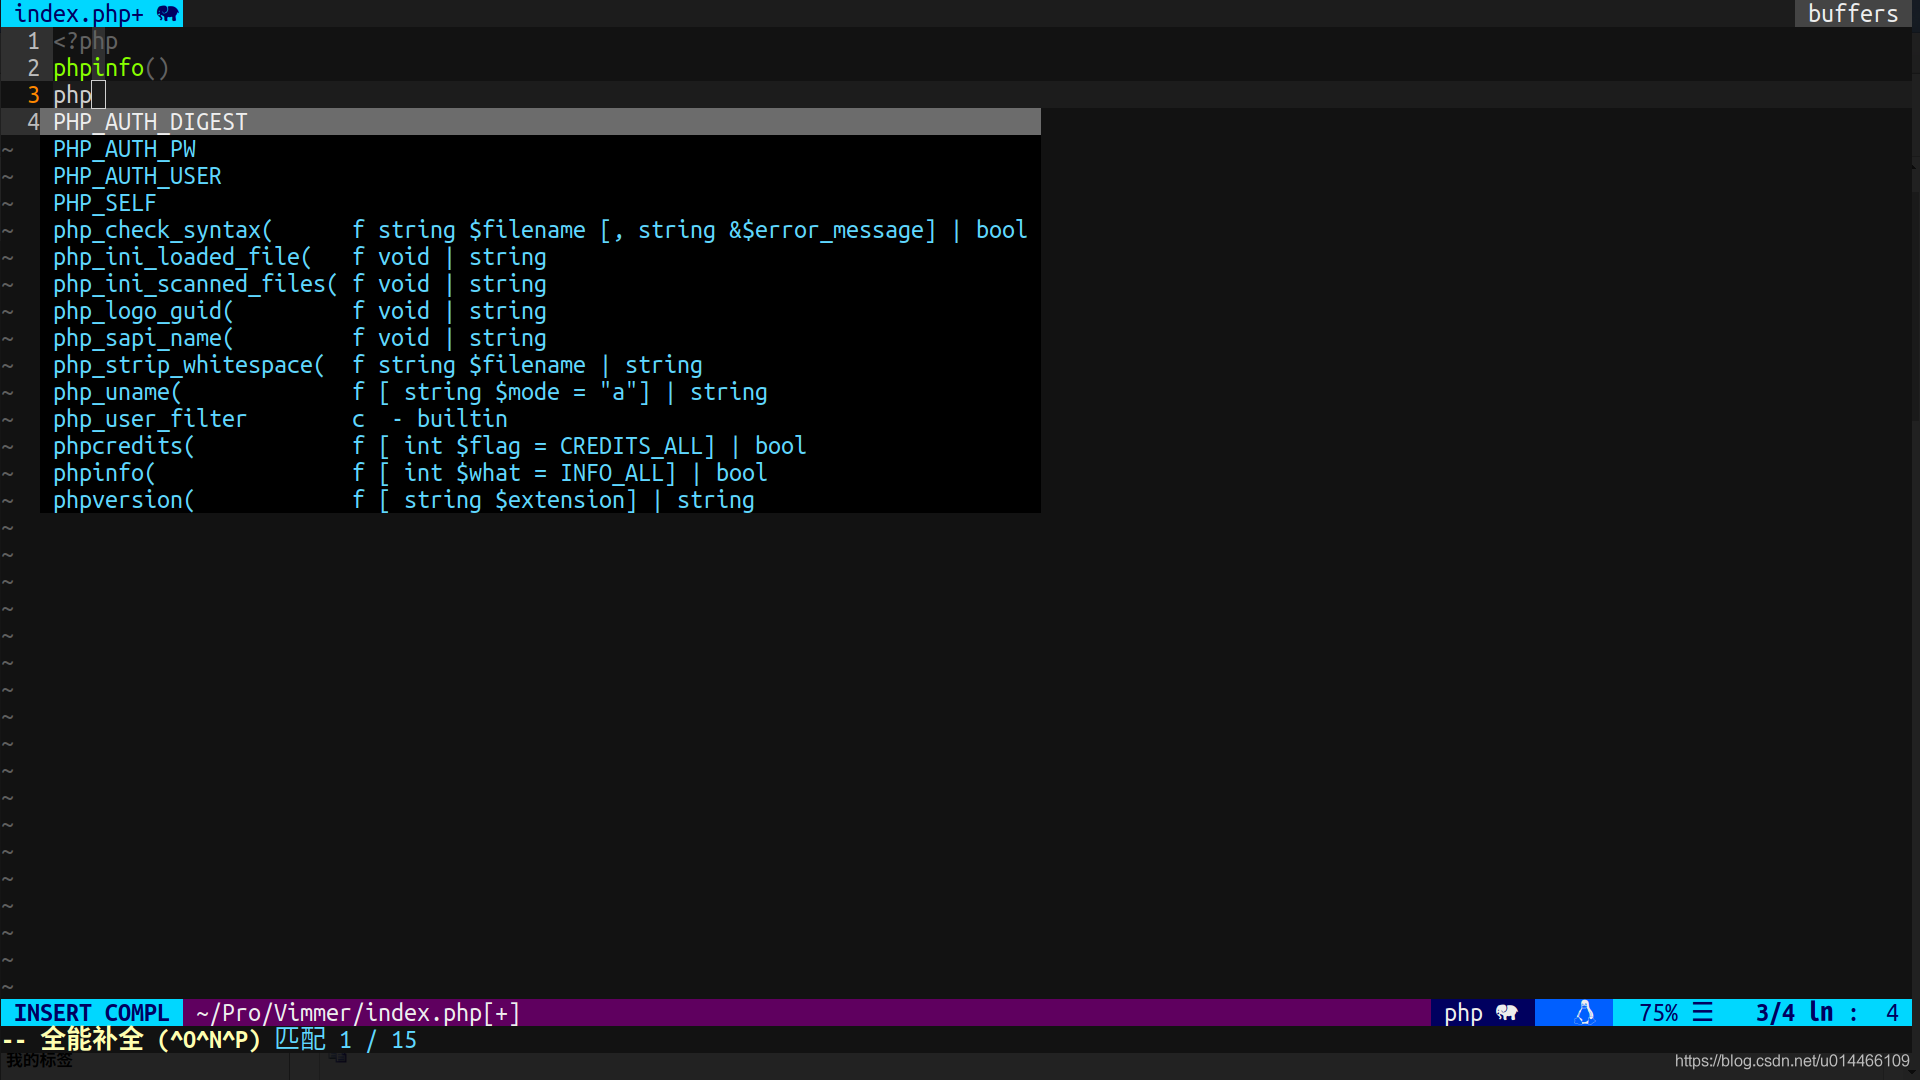Image resolution: width=1920 pixels, height=1080 pixels.
Task: Click INFO_ALL in phpinfo signature
Action: click(x=612, y=473)
